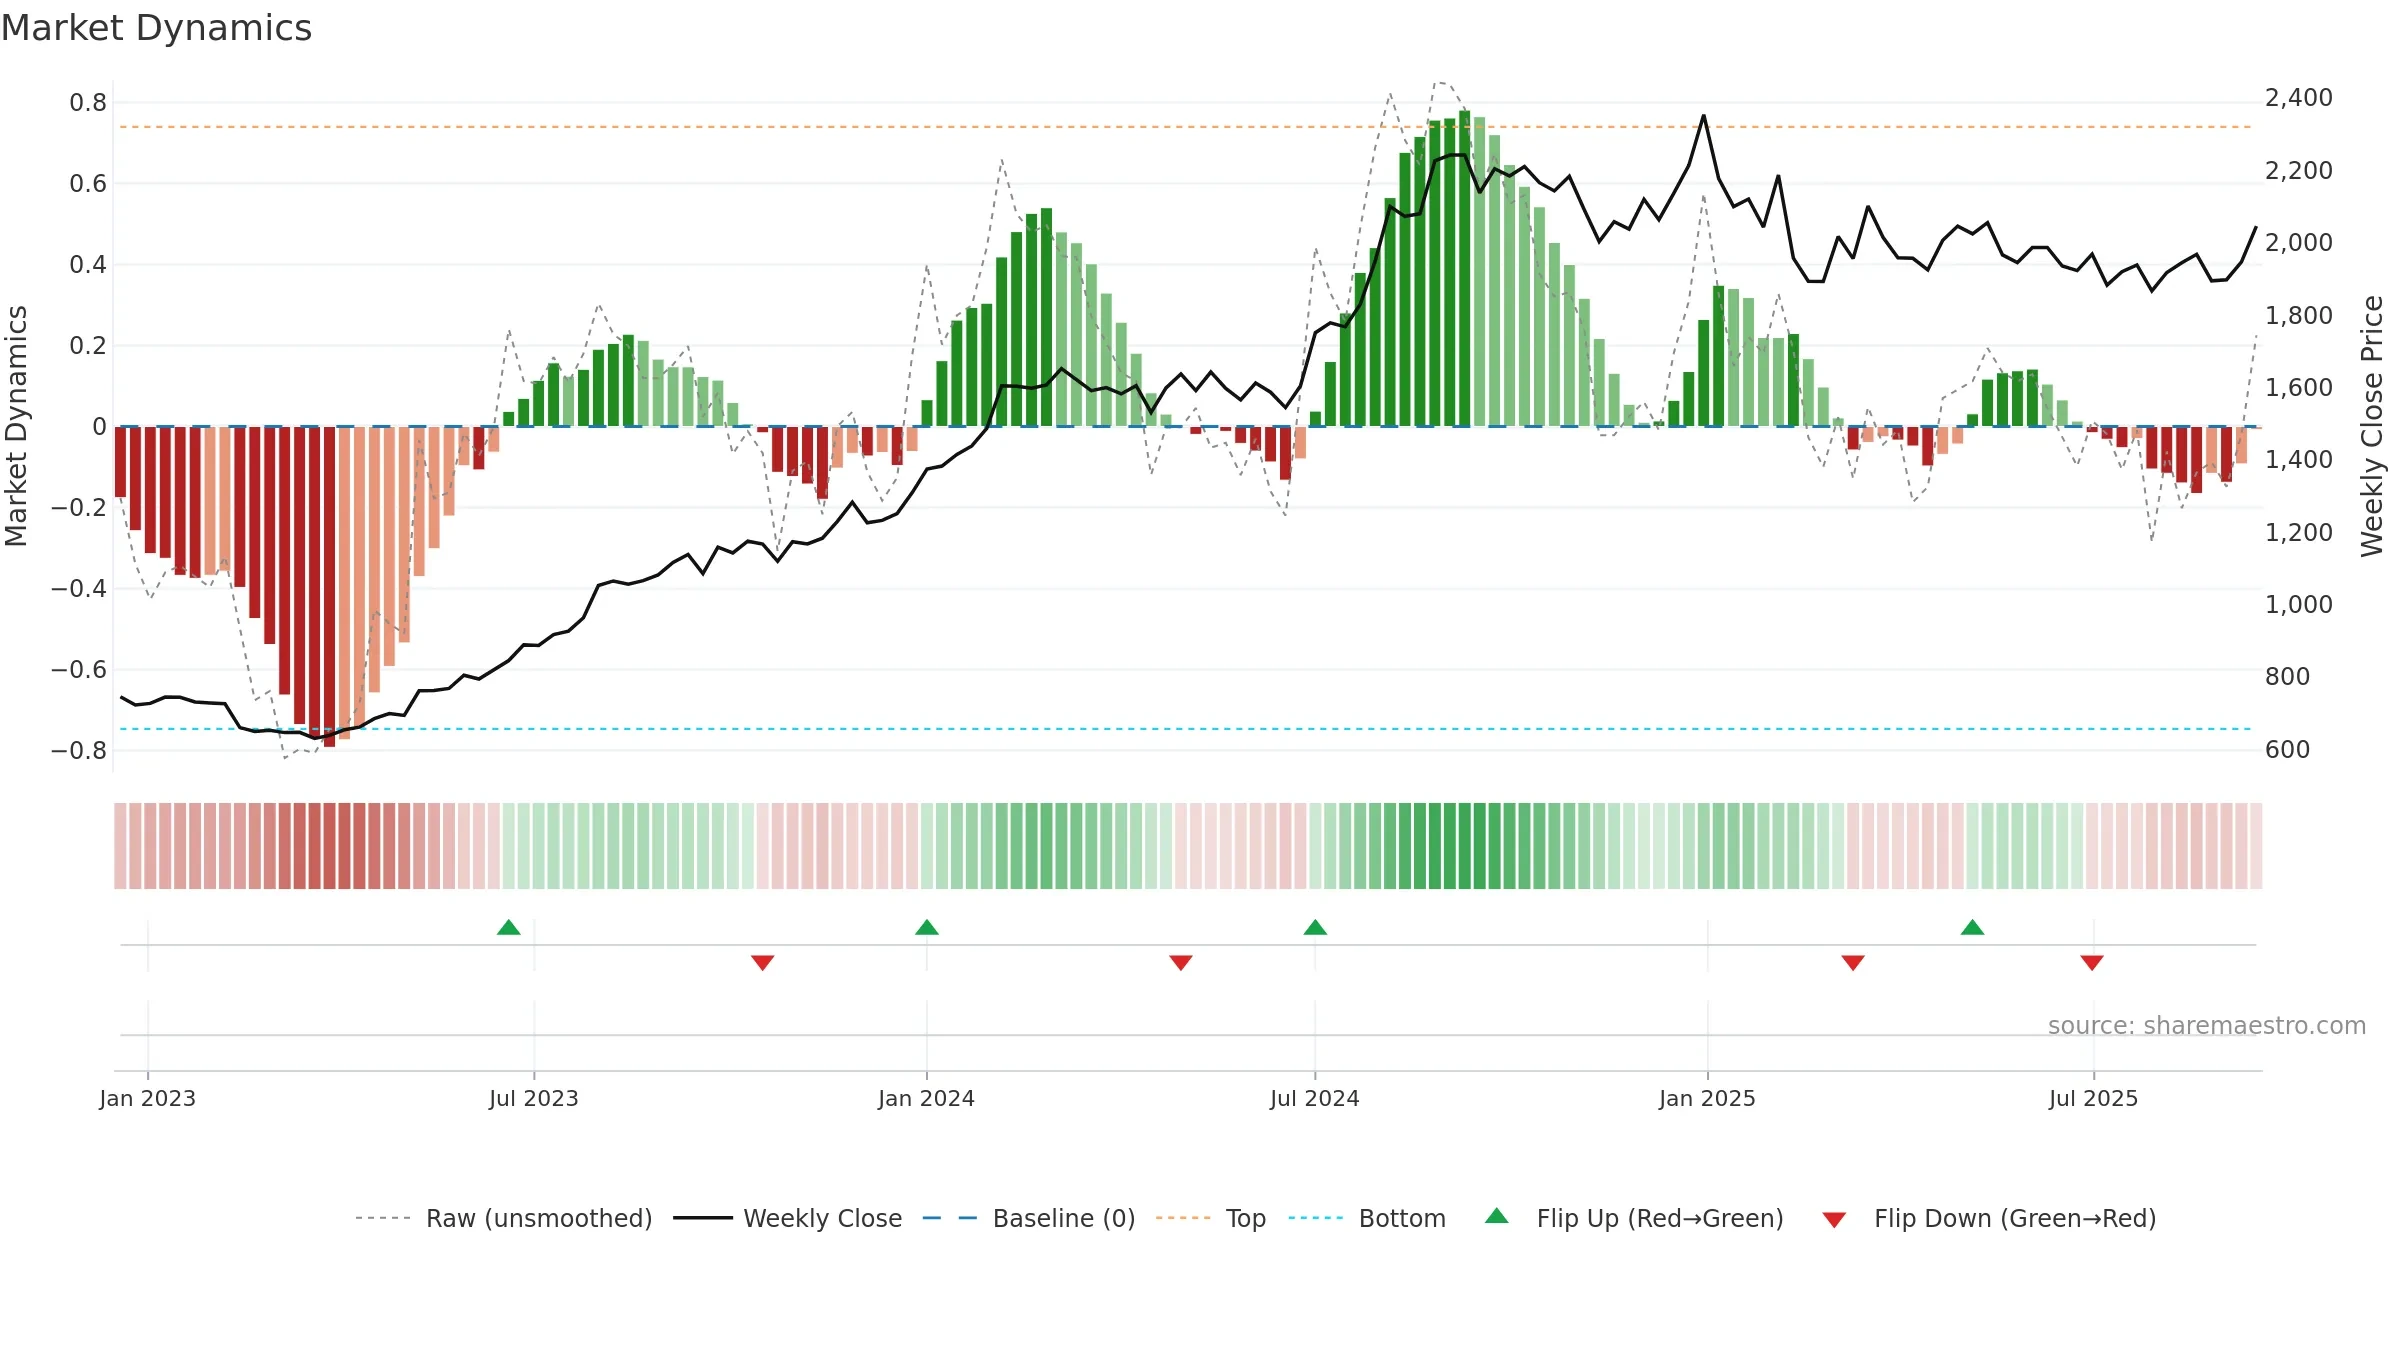
Task: Select the green Flip Up marker just before Jul 2023
Action: [x=509, y=927]
